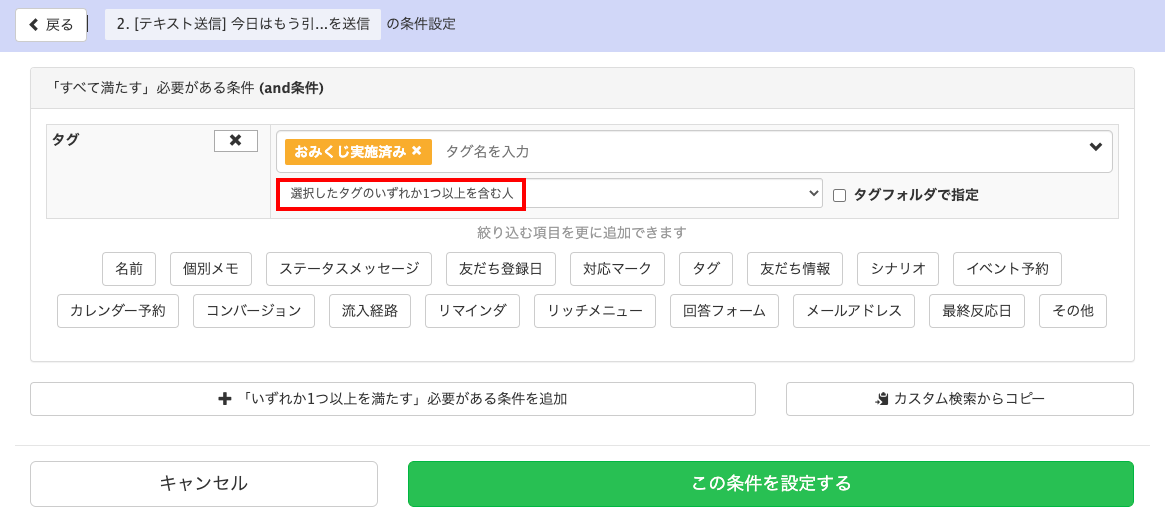Add a 名前 filter condition

(129, 269)
